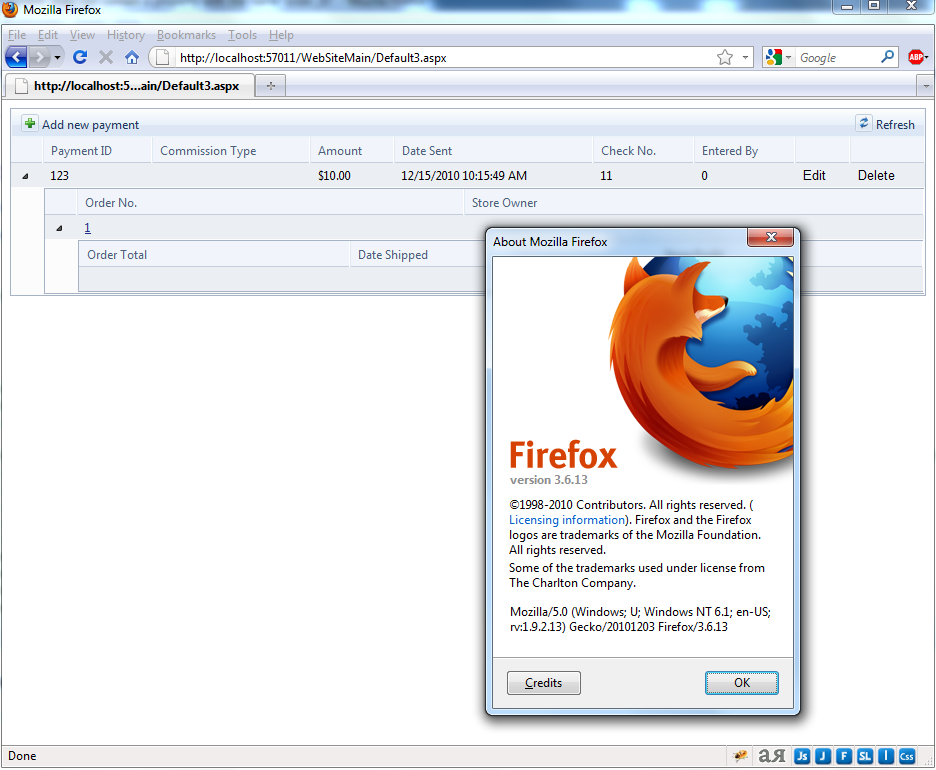The width and height of the screenshot is (936, 770).
Task: Click the Done status bar text
Action: [22, 756]
